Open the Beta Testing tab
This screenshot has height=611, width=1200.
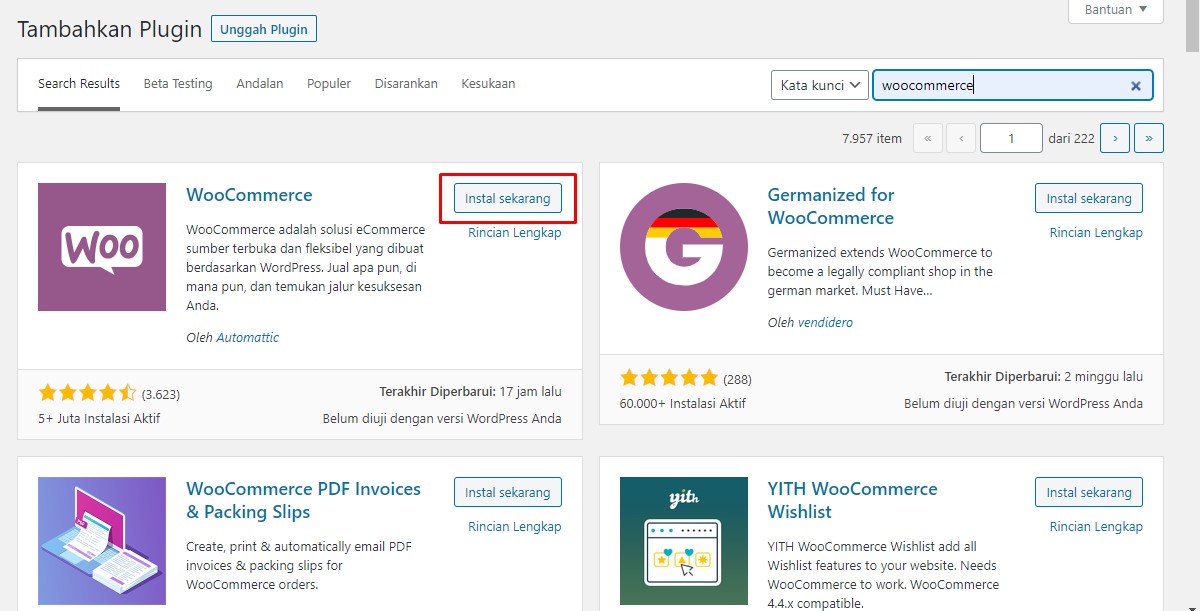click(178, 84)
